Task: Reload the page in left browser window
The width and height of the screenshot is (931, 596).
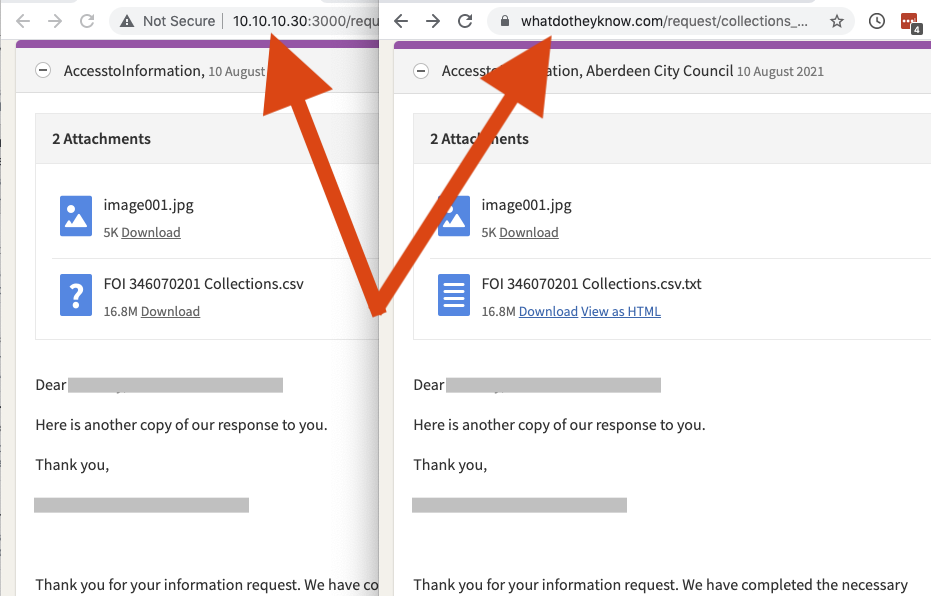Action: pyautogui.click(x=87, y=21)
